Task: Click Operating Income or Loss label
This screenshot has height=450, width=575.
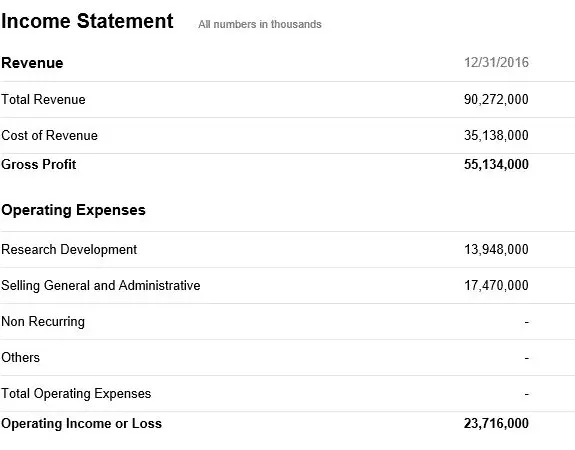Action: 81,423
